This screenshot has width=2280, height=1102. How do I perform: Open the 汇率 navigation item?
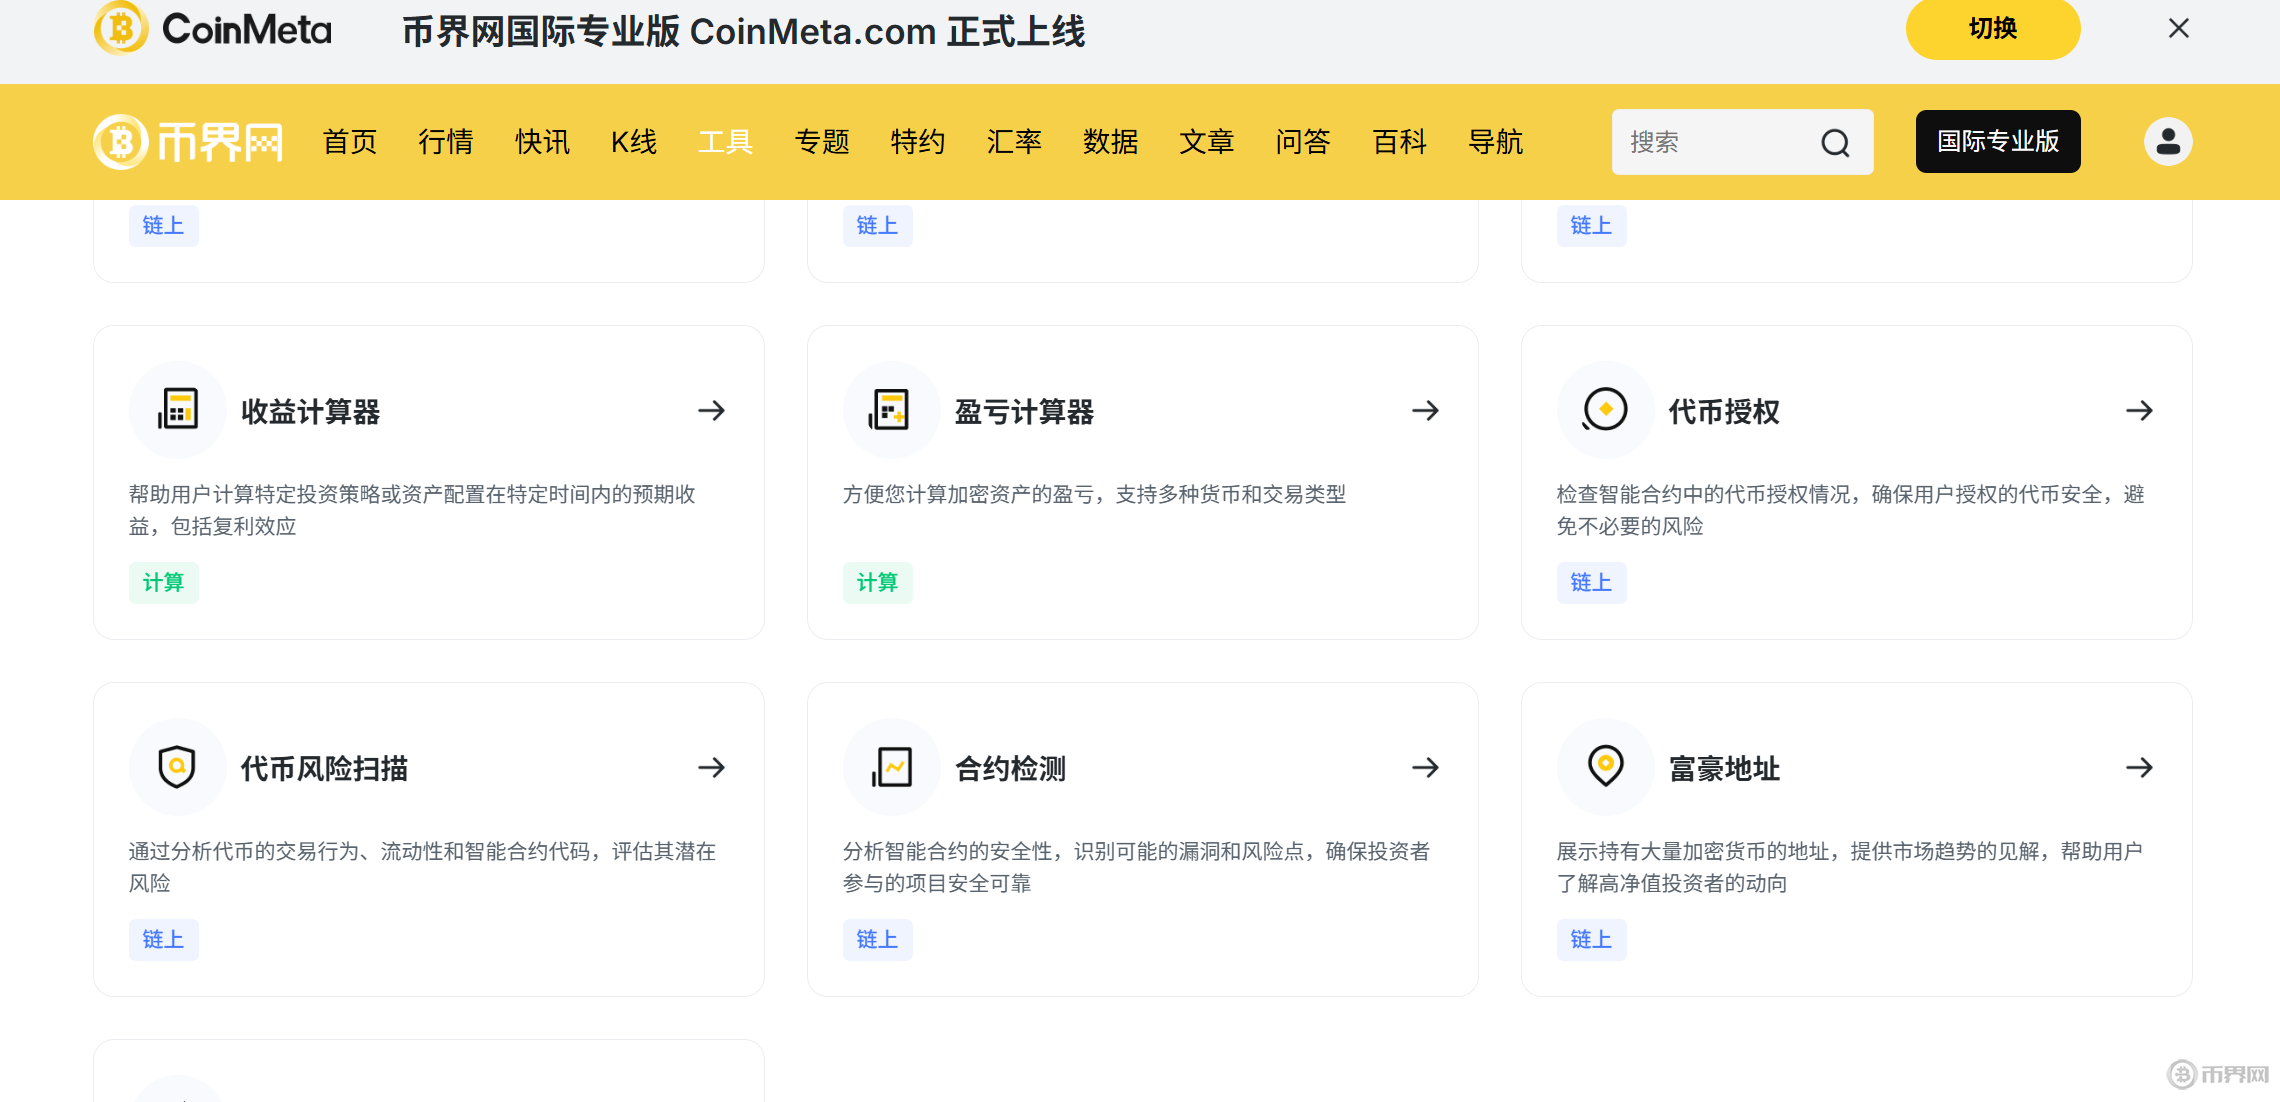[x=1014, y=142]
